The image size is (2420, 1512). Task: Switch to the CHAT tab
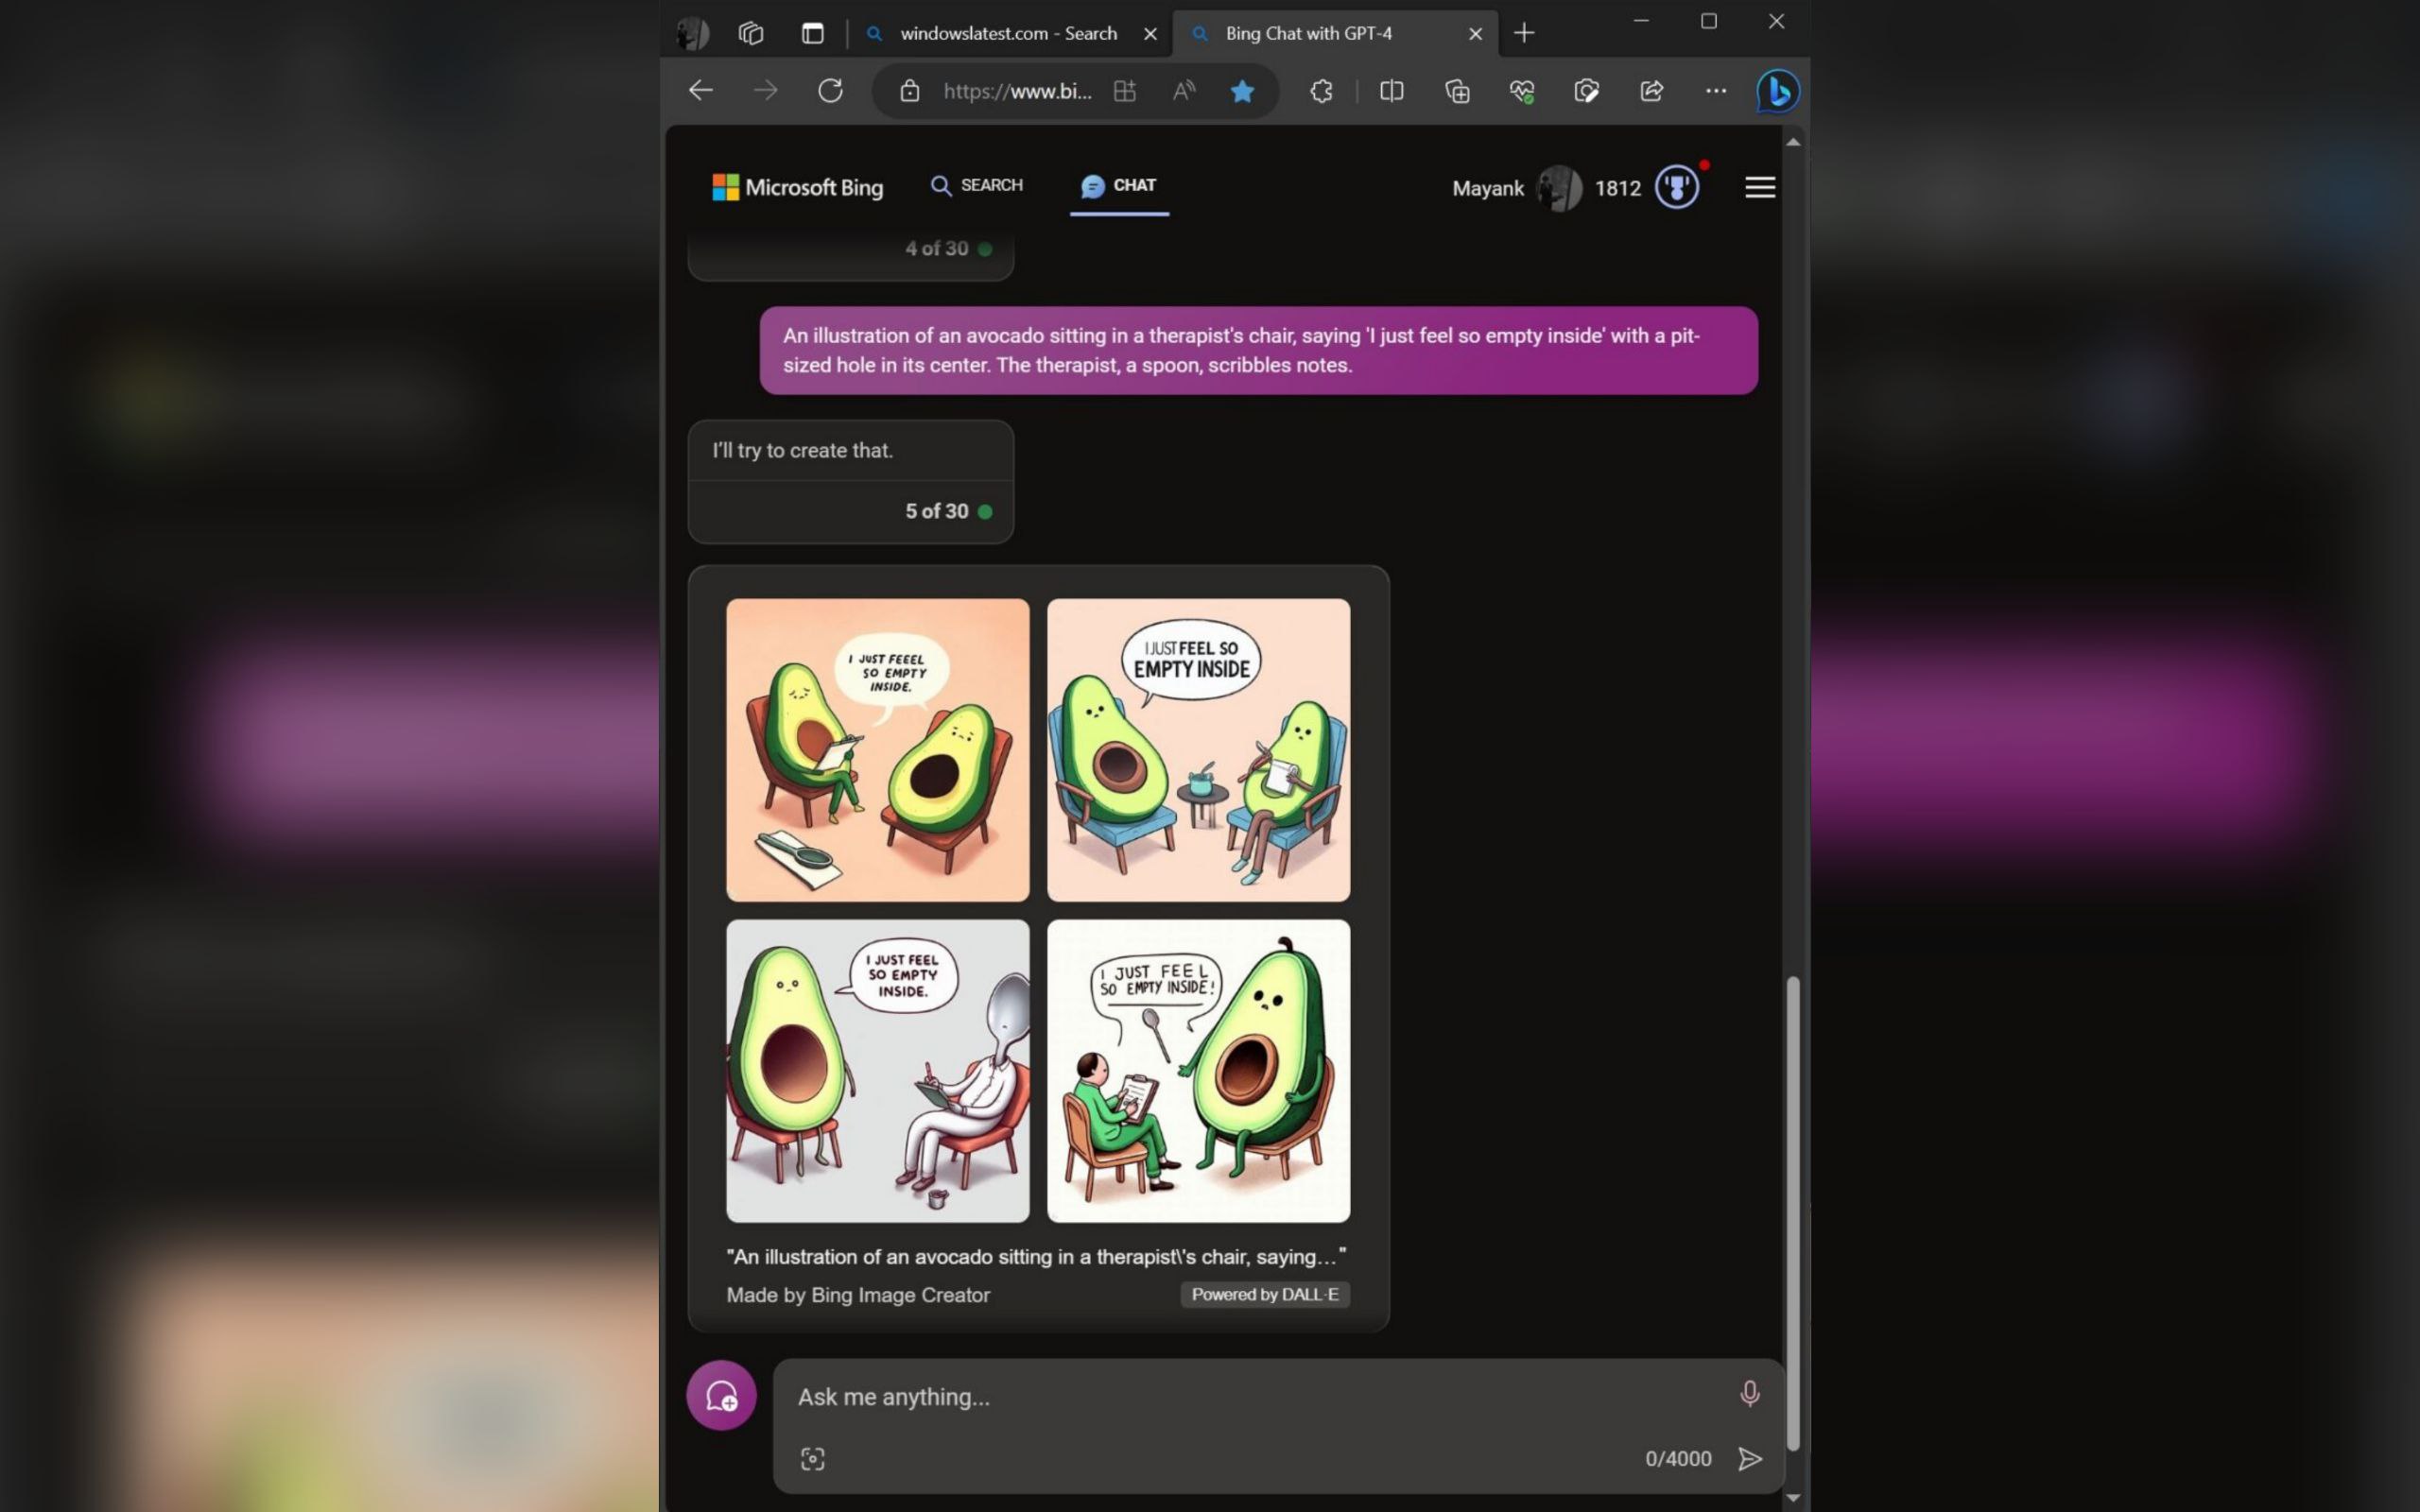[1115, 184]
